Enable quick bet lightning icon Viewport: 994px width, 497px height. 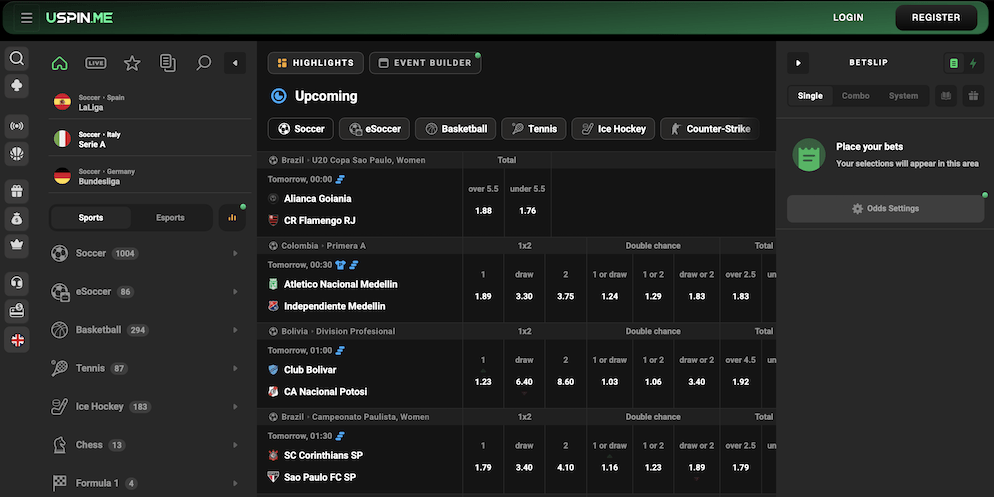tap(973, 63)
